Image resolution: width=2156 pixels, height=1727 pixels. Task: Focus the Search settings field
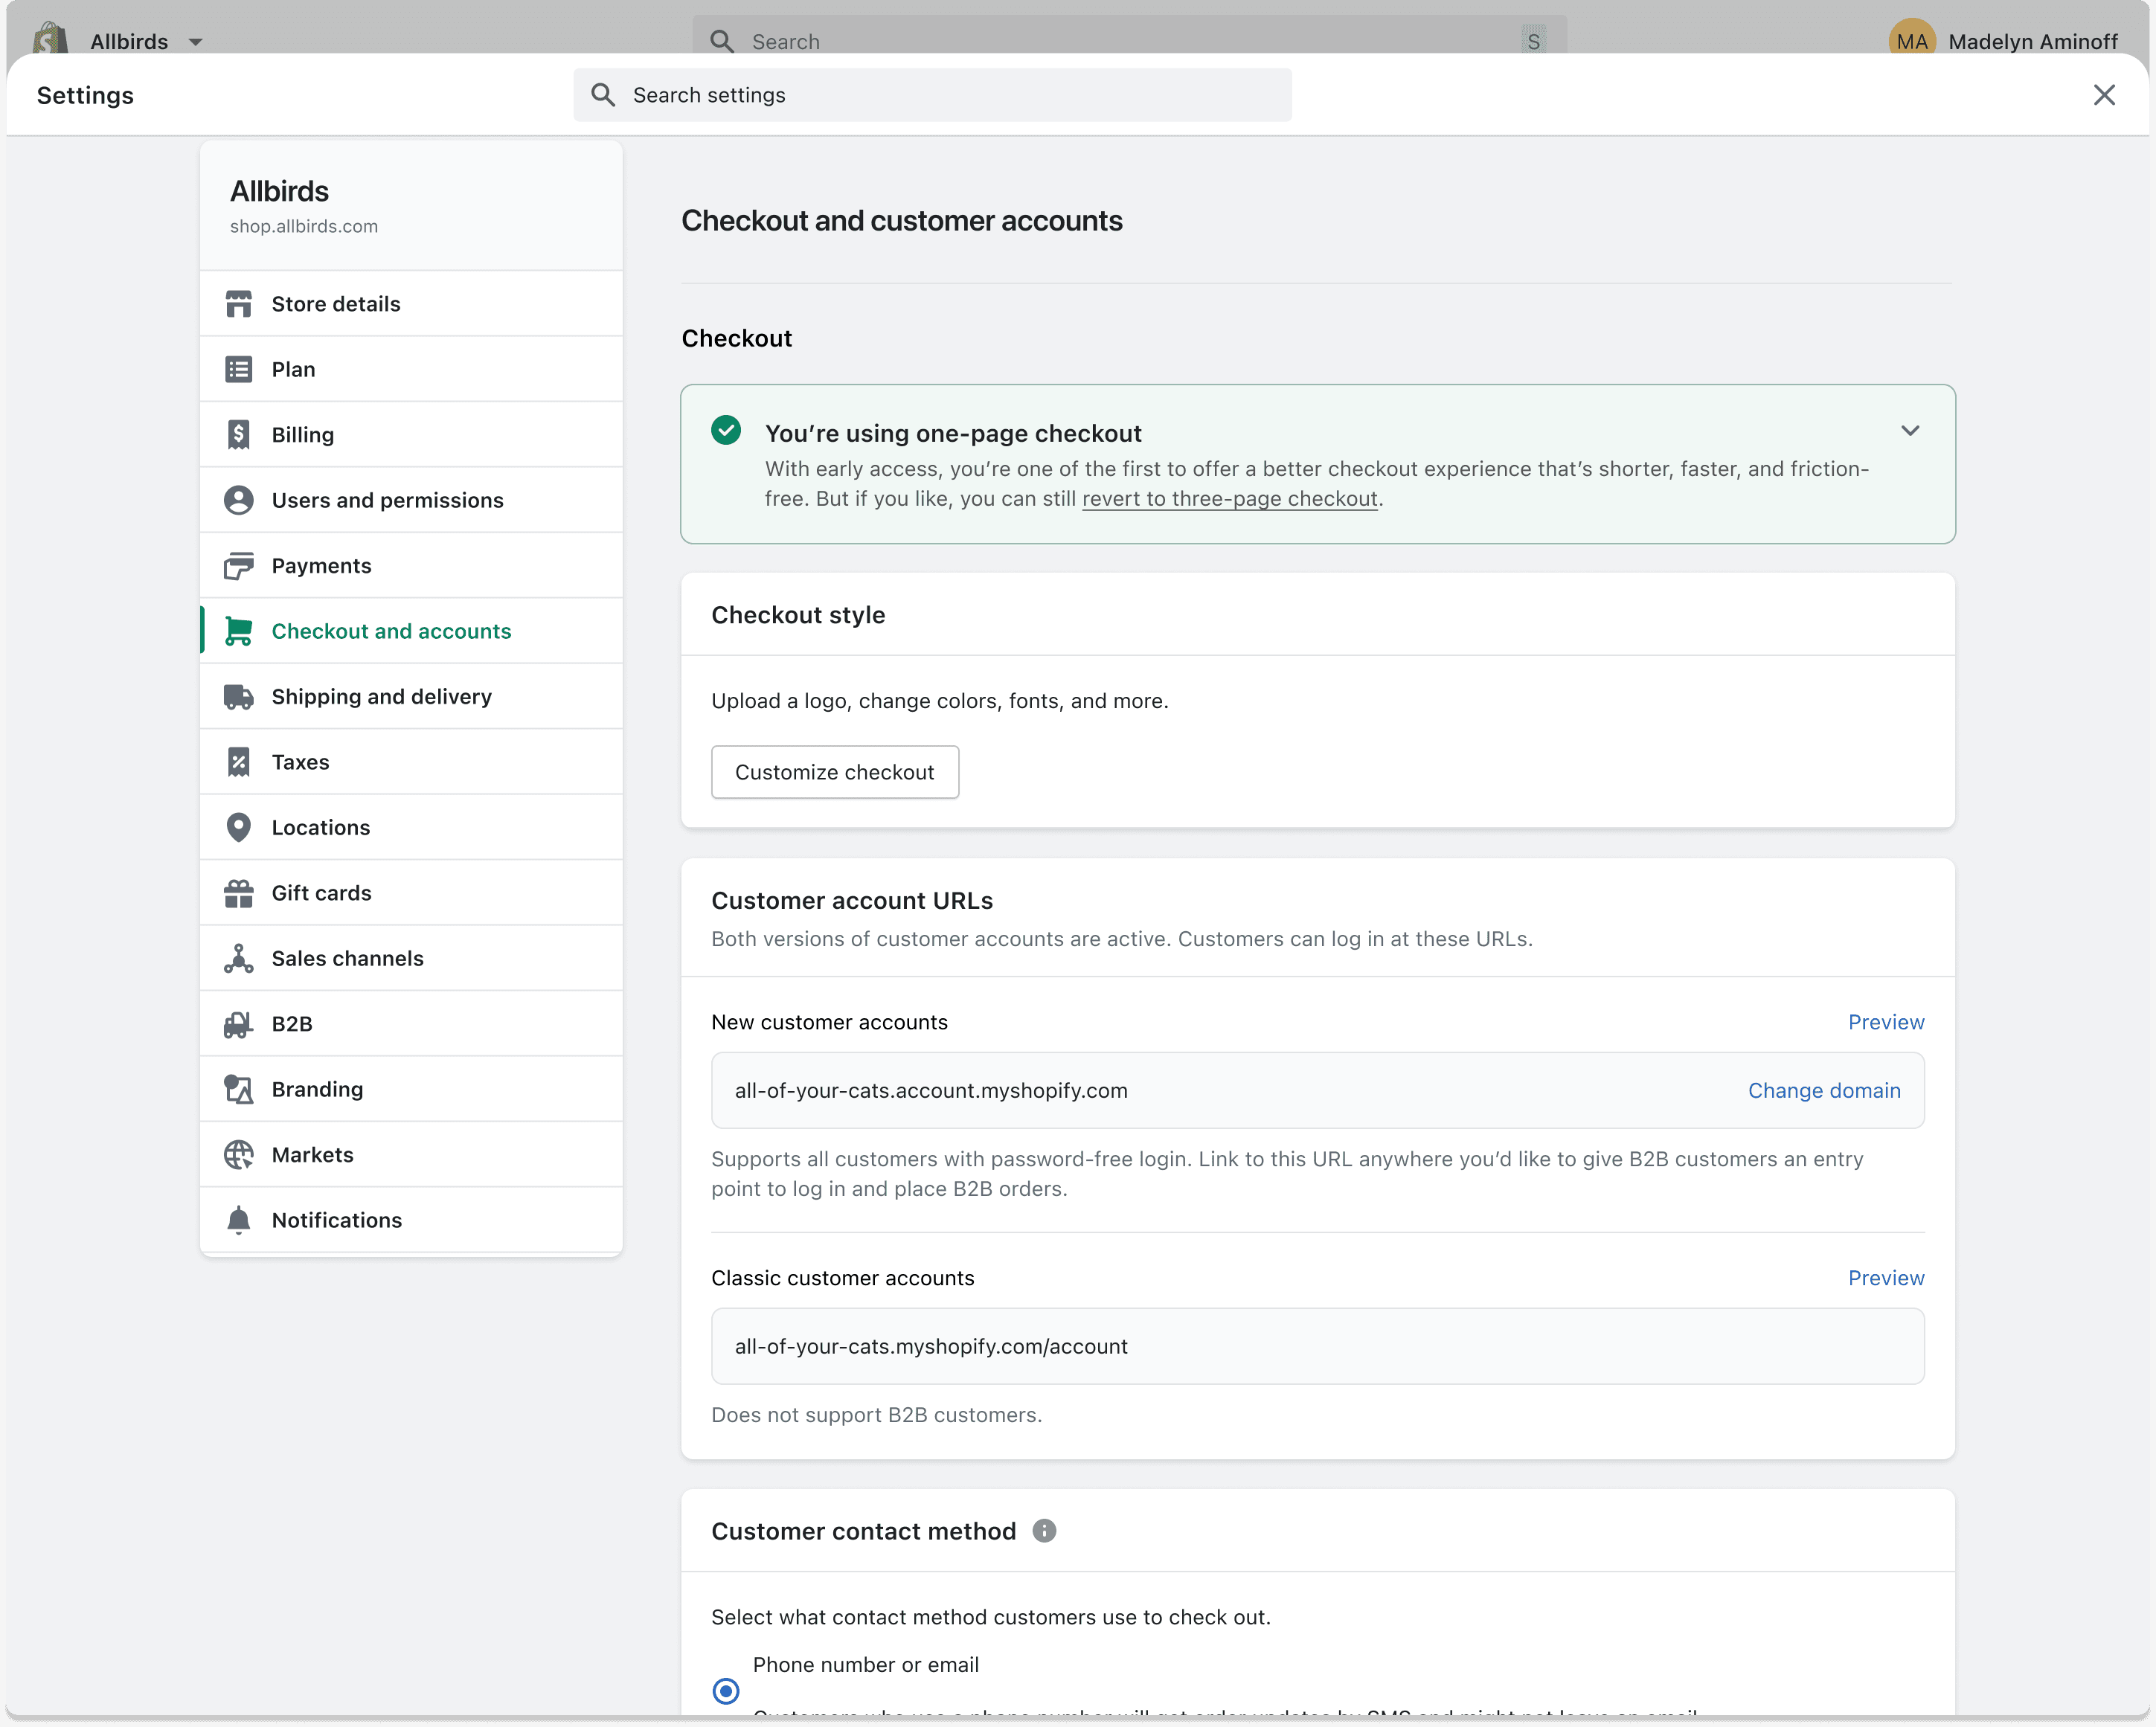[932, 95]
